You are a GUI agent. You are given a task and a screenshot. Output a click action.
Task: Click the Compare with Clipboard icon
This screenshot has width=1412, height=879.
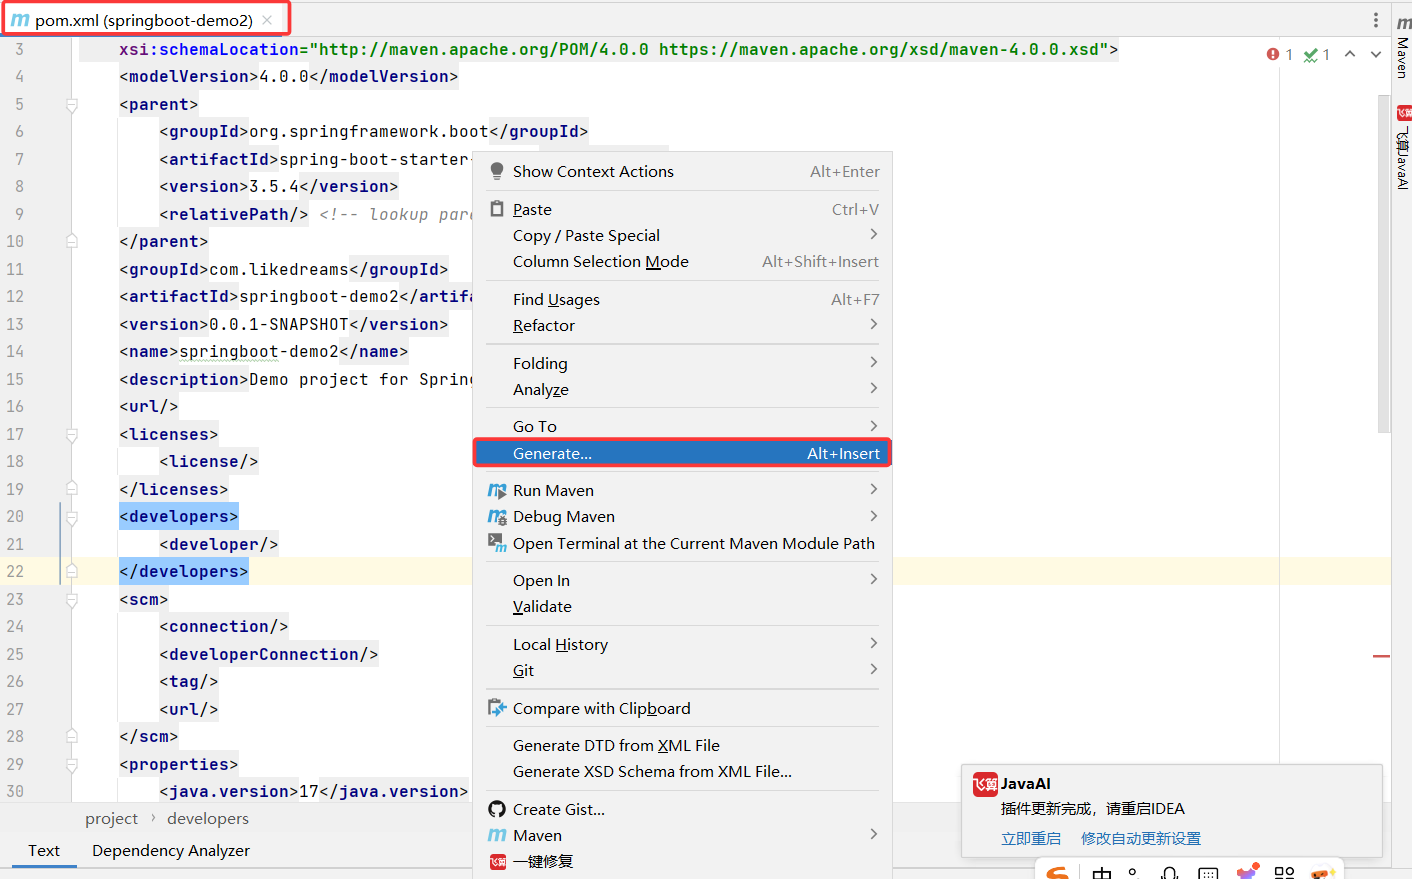click(497, 708)
